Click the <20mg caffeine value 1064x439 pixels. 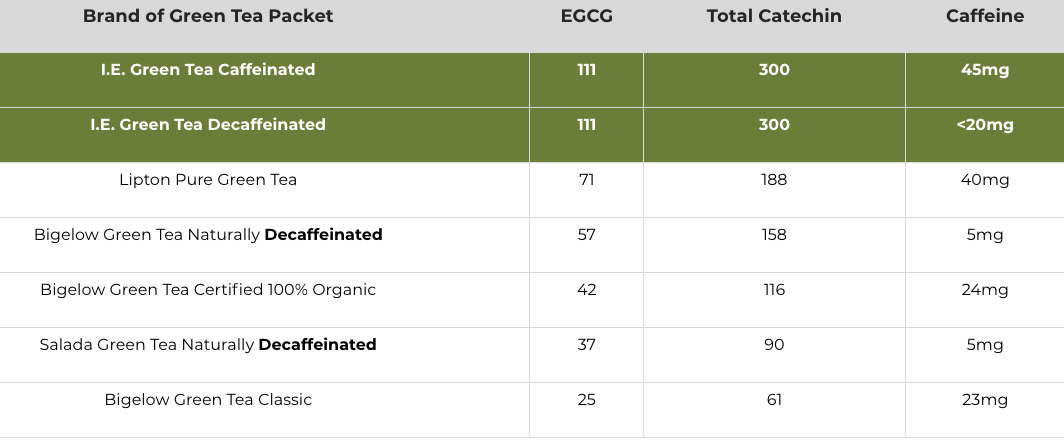point(985,125)
